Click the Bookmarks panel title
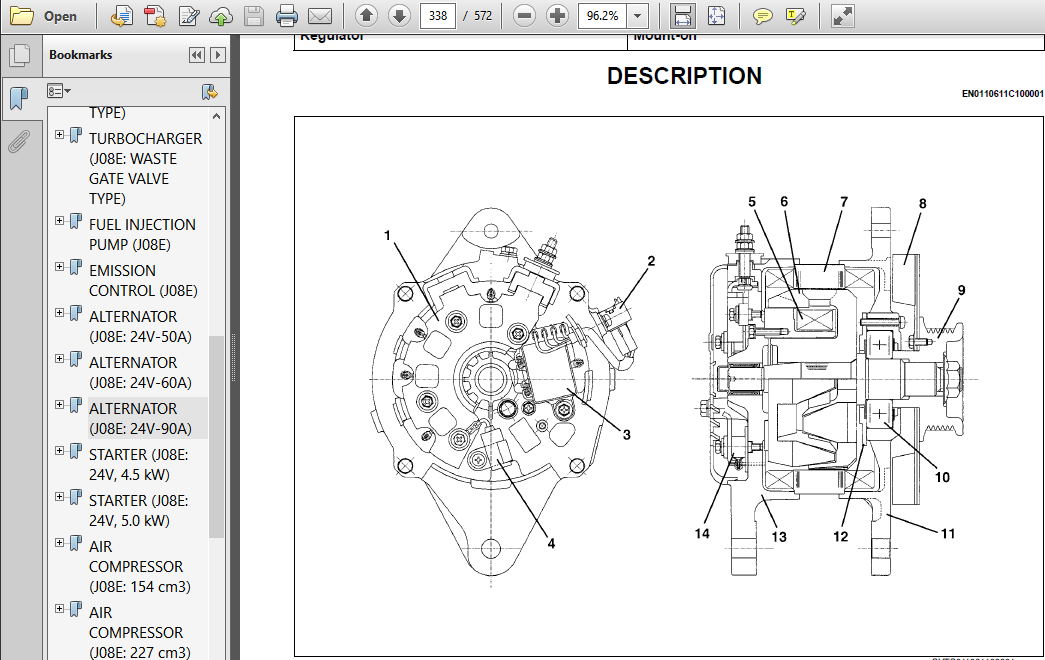1045x660 pixels. [81, 55]
